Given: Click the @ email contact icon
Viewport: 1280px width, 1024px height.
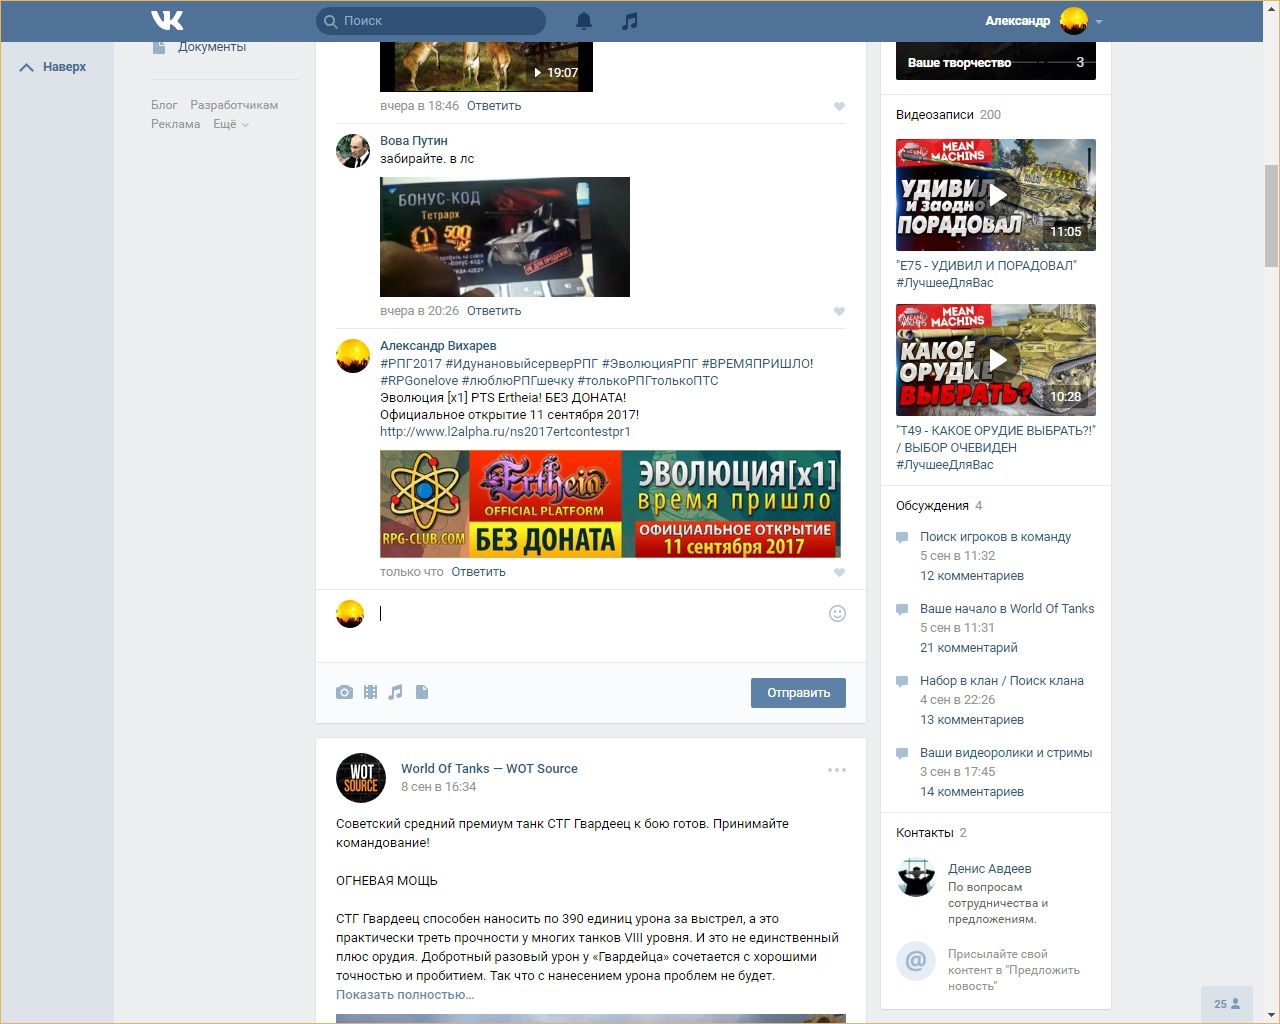Looking at the screenshot, I should coord(916,962).
